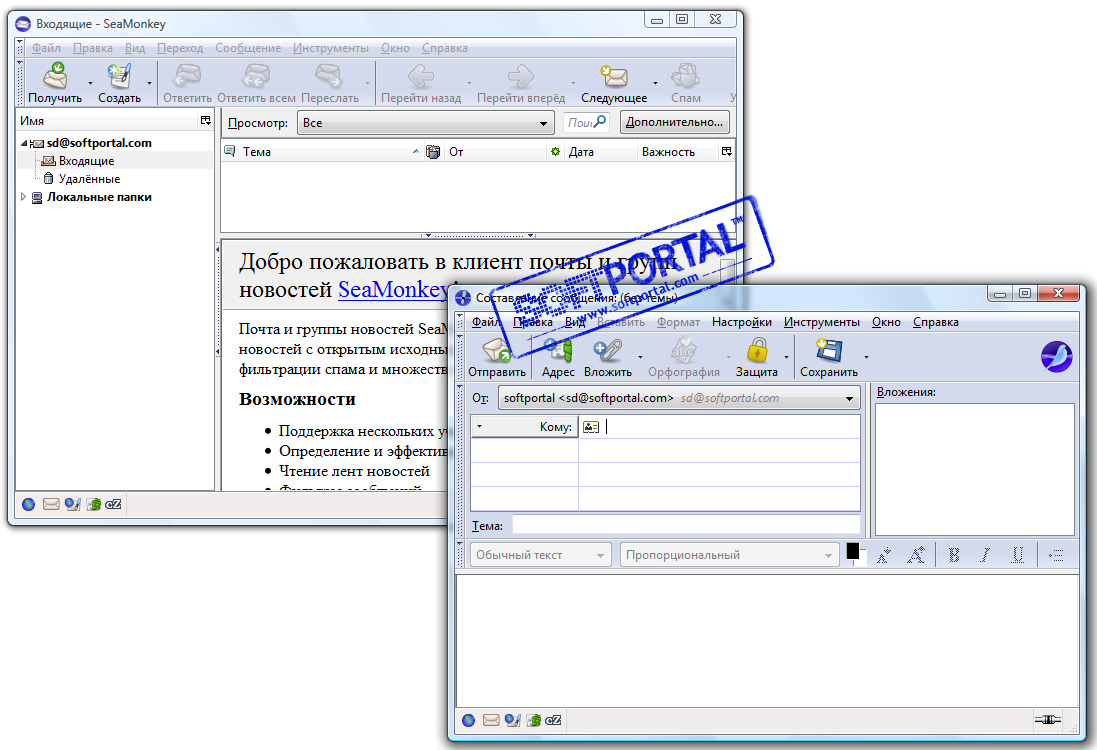The width and height of the screenshot is (1097, 750).
Task: Collapse the sd@softportal.com account tree
Action: coord(24,143)
